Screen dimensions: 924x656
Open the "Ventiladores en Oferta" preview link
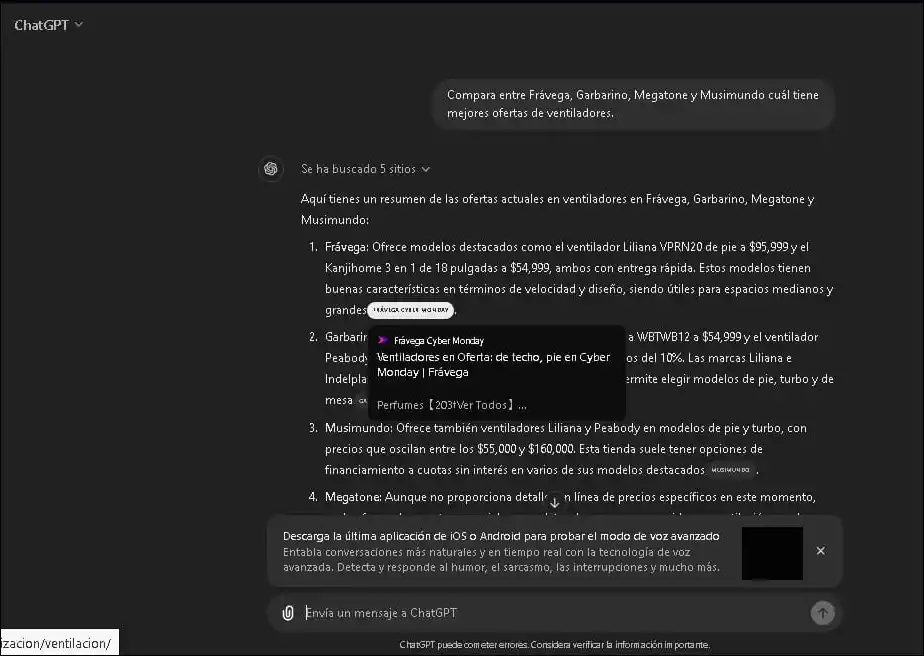tap(493, 364)
